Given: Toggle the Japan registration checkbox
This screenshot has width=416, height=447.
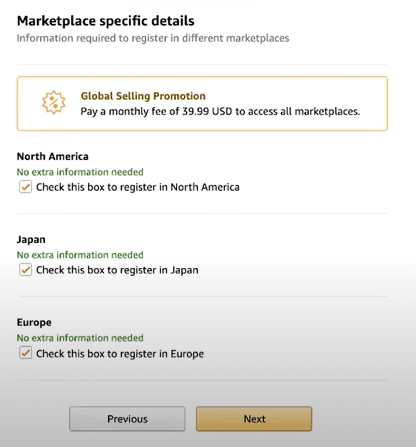Looking at the screenshot, I should click(x=25, y=270).
